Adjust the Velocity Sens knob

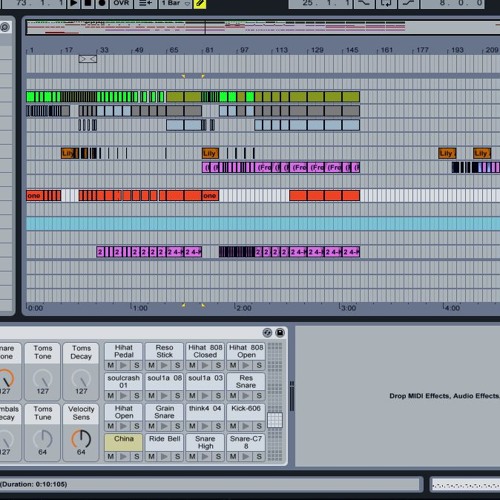(x=81, y=439)
